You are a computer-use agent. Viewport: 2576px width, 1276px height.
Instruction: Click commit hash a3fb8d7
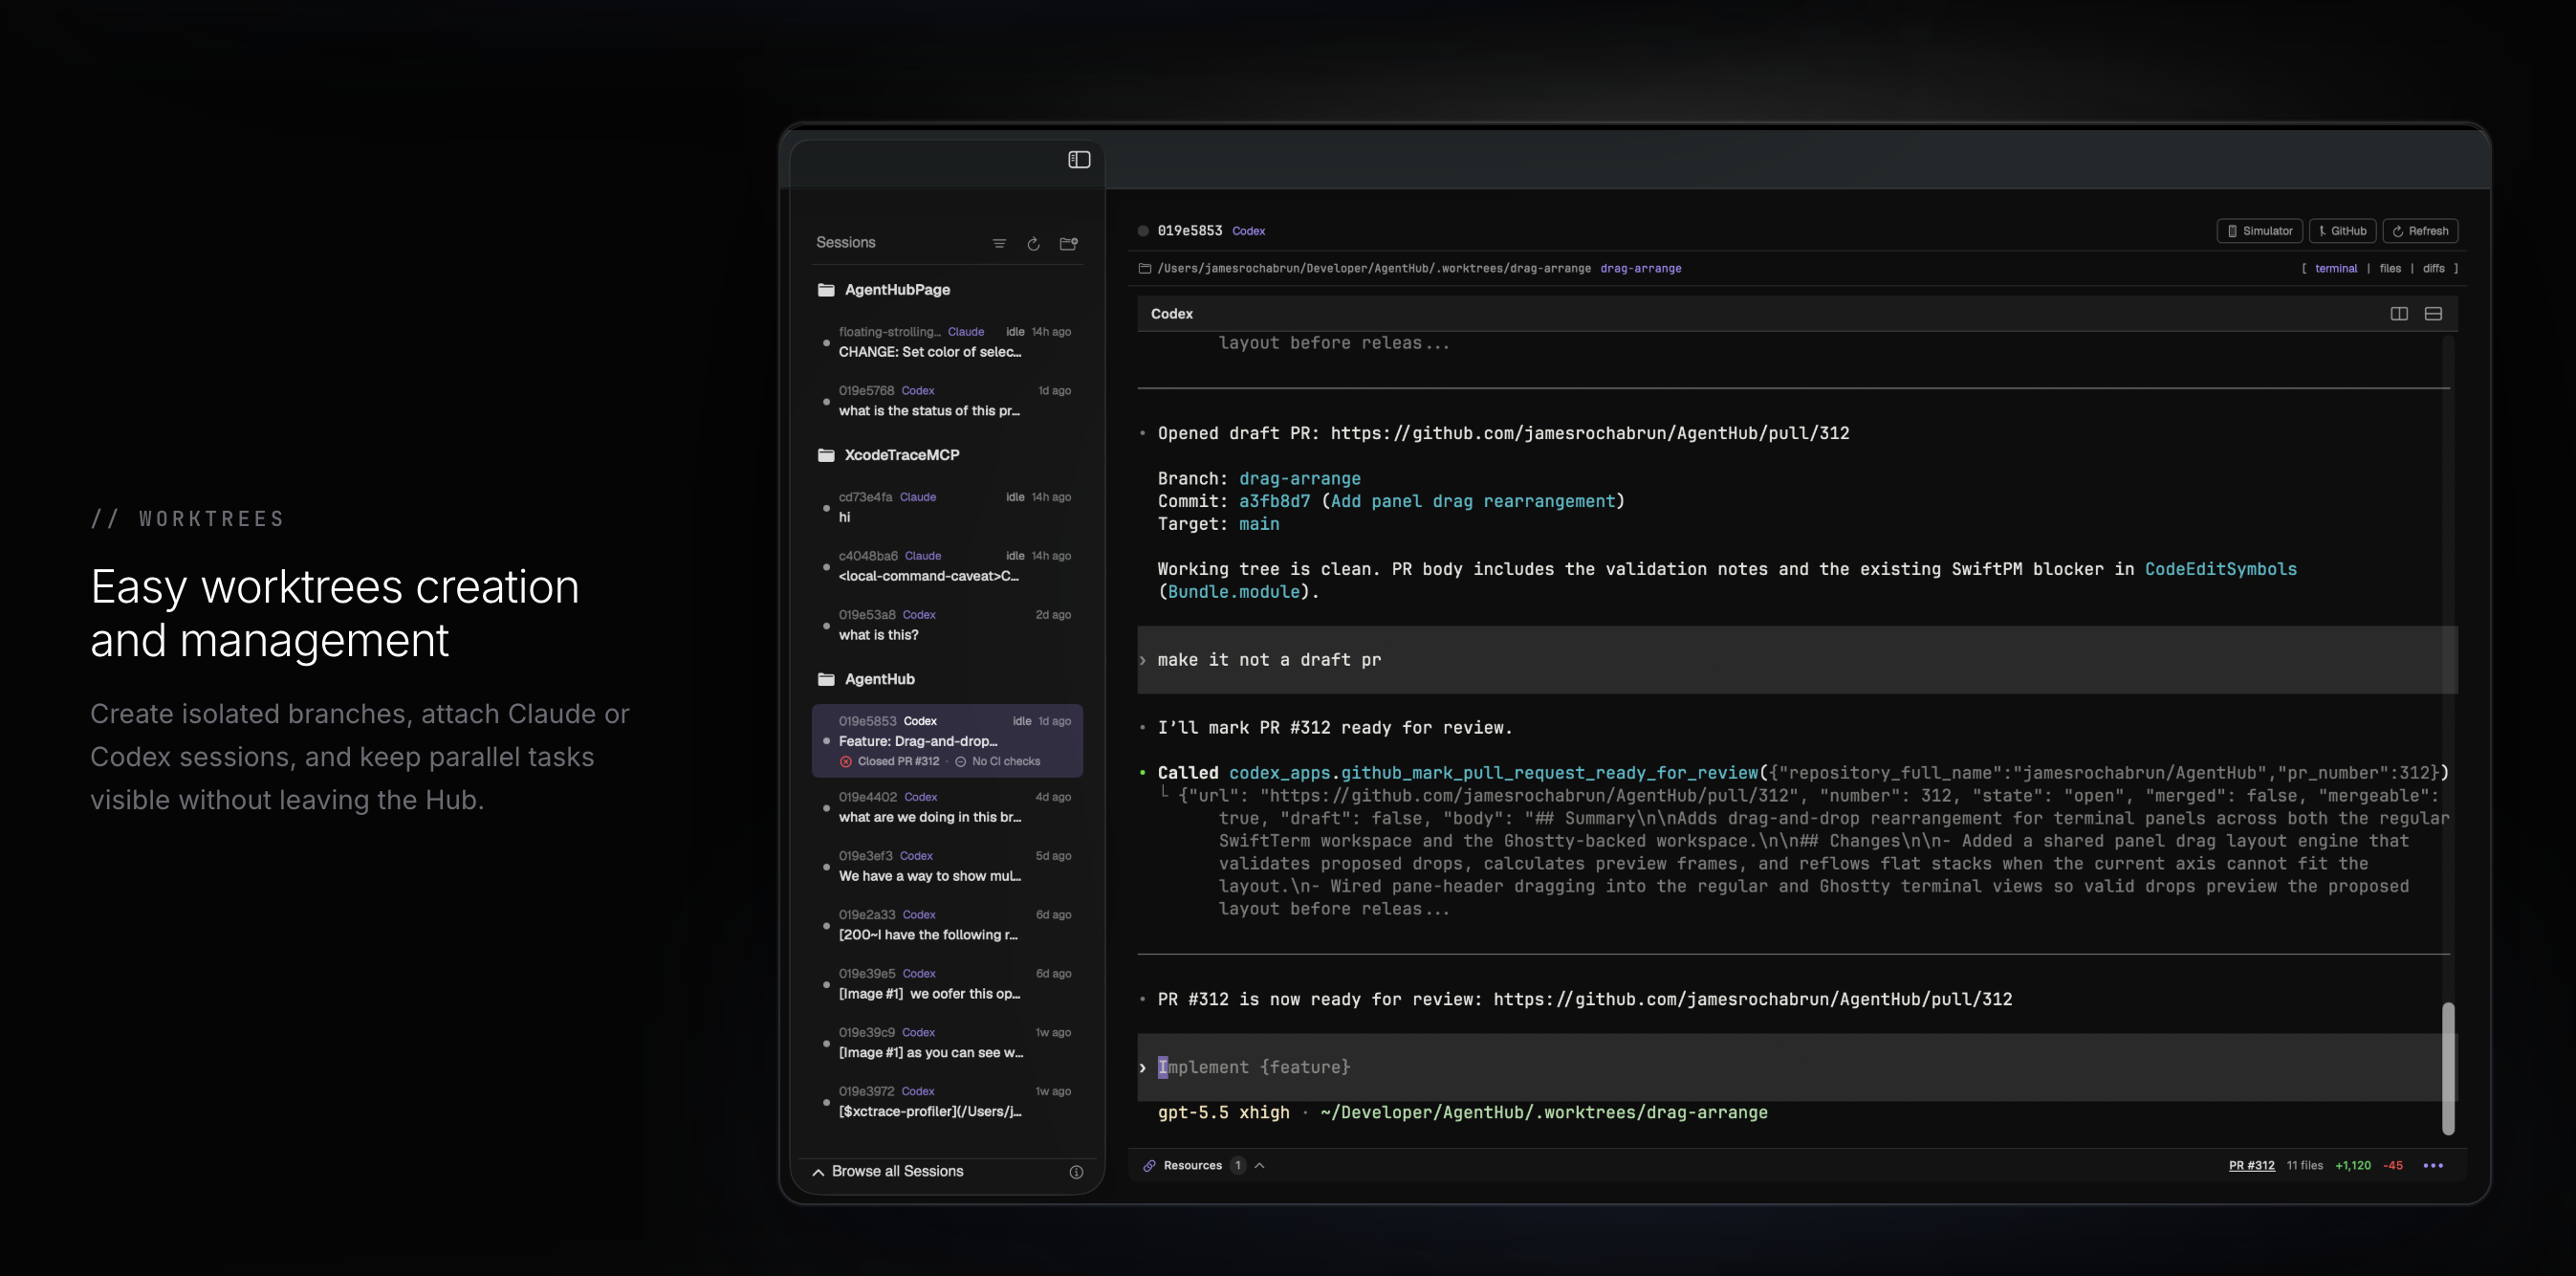pyautogui.click(x=1274, y=501)
